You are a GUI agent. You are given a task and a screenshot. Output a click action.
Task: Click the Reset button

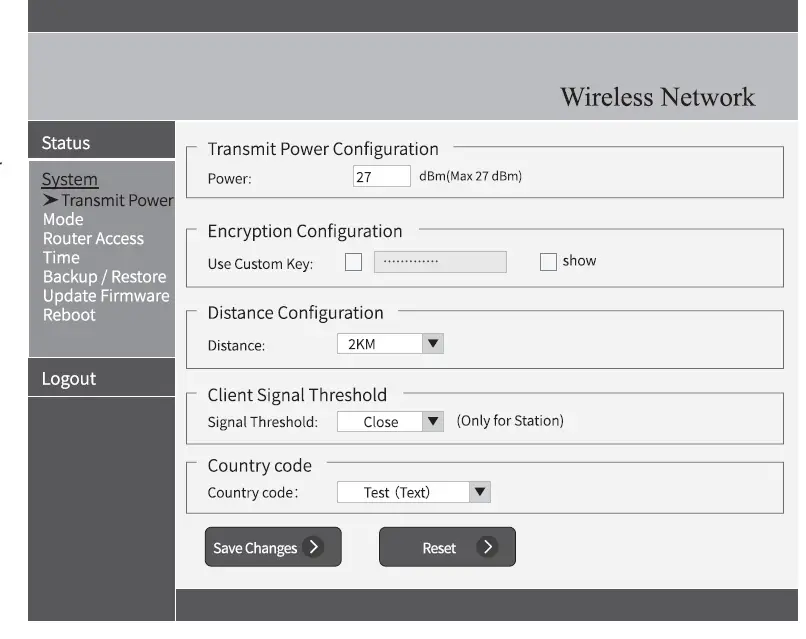447,547
